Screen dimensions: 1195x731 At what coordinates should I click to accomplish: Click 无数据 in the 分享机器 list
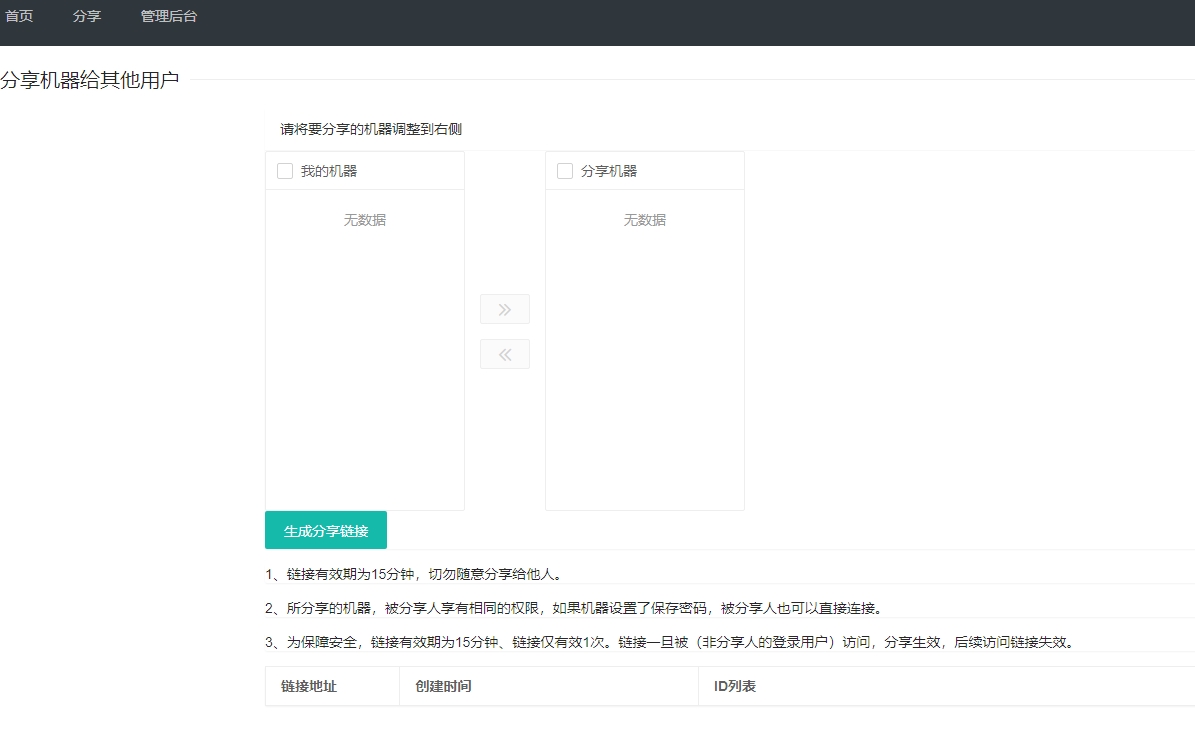coord(645,220)
